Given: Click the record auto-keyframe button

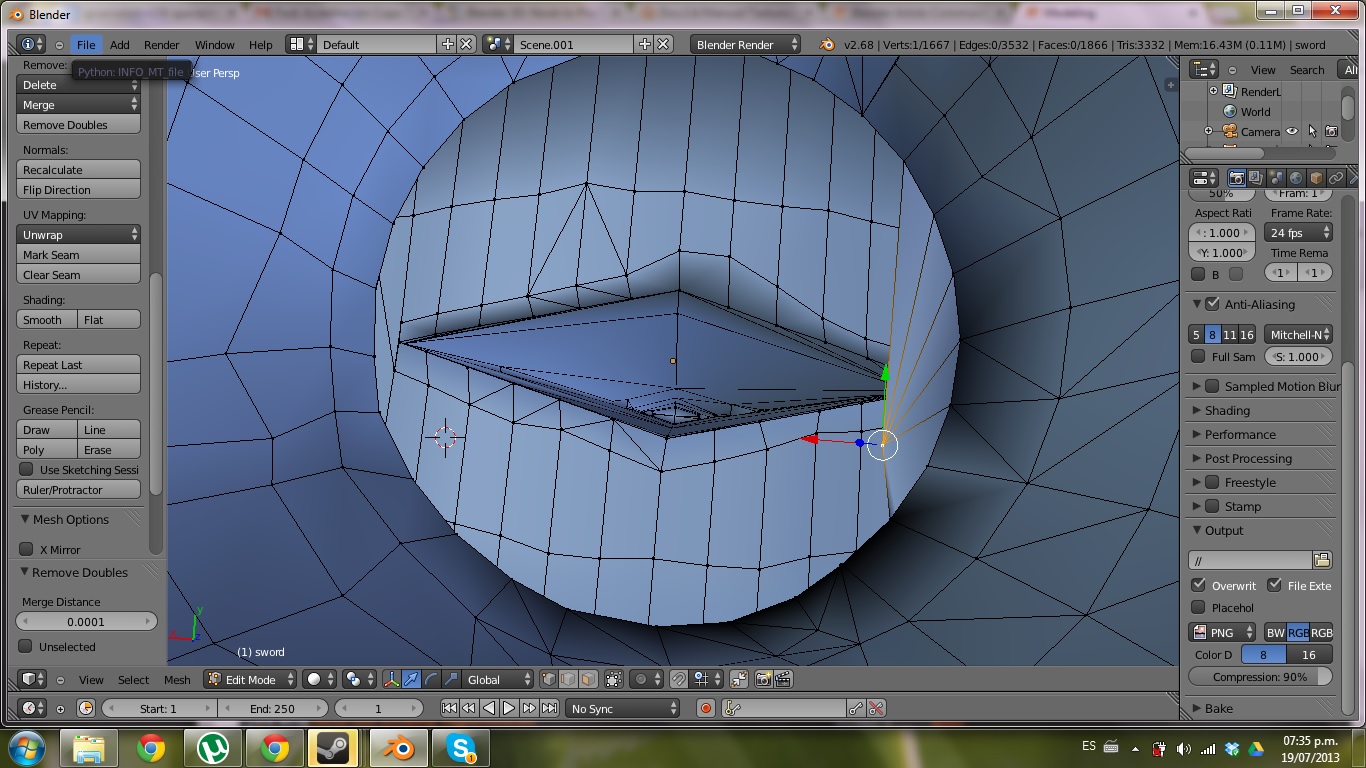Looking at the screenshot, I should [x=706, y=708].
